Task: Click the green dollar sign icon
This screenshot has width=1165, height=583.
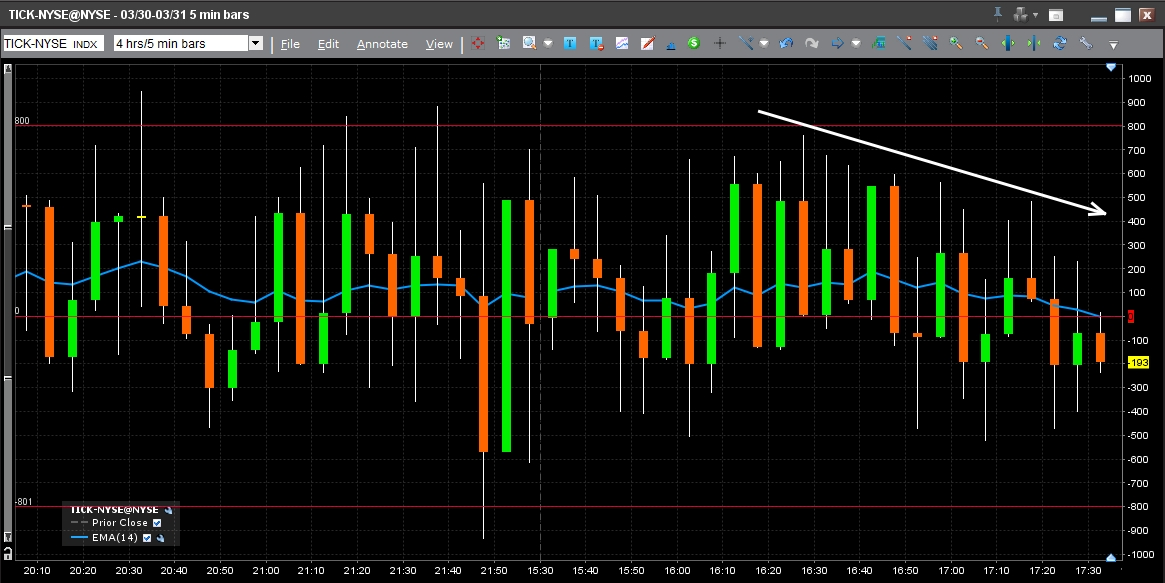Action: coord(693,44)
